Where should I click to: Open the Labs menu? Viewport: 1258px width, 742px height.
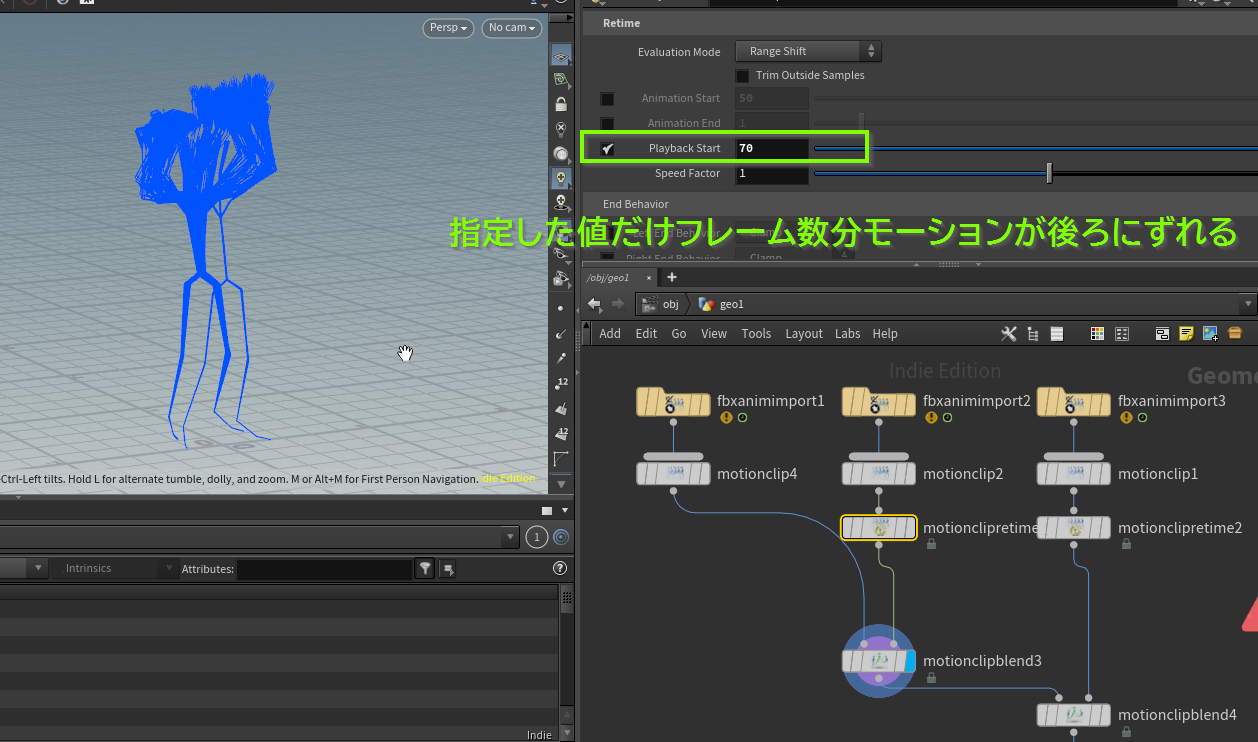click(x=848, y=334)
